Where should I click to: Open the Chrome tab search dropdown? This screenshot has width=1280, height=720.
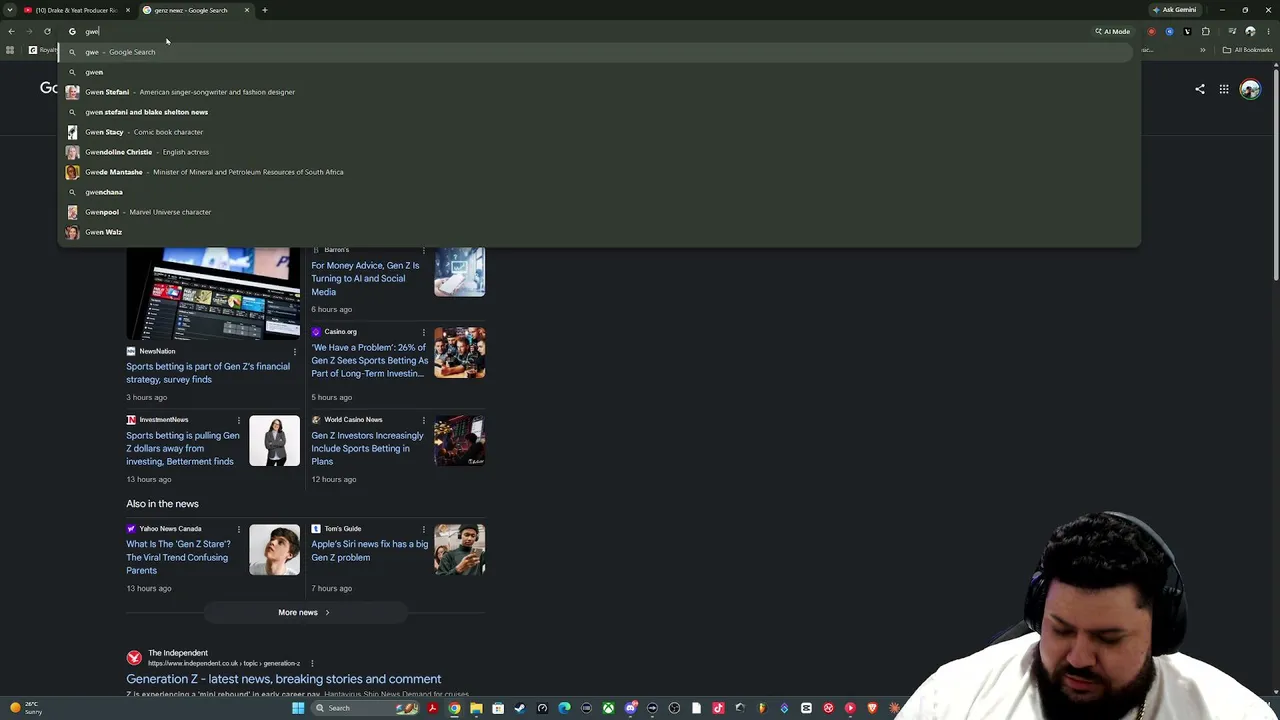[11, 10]
